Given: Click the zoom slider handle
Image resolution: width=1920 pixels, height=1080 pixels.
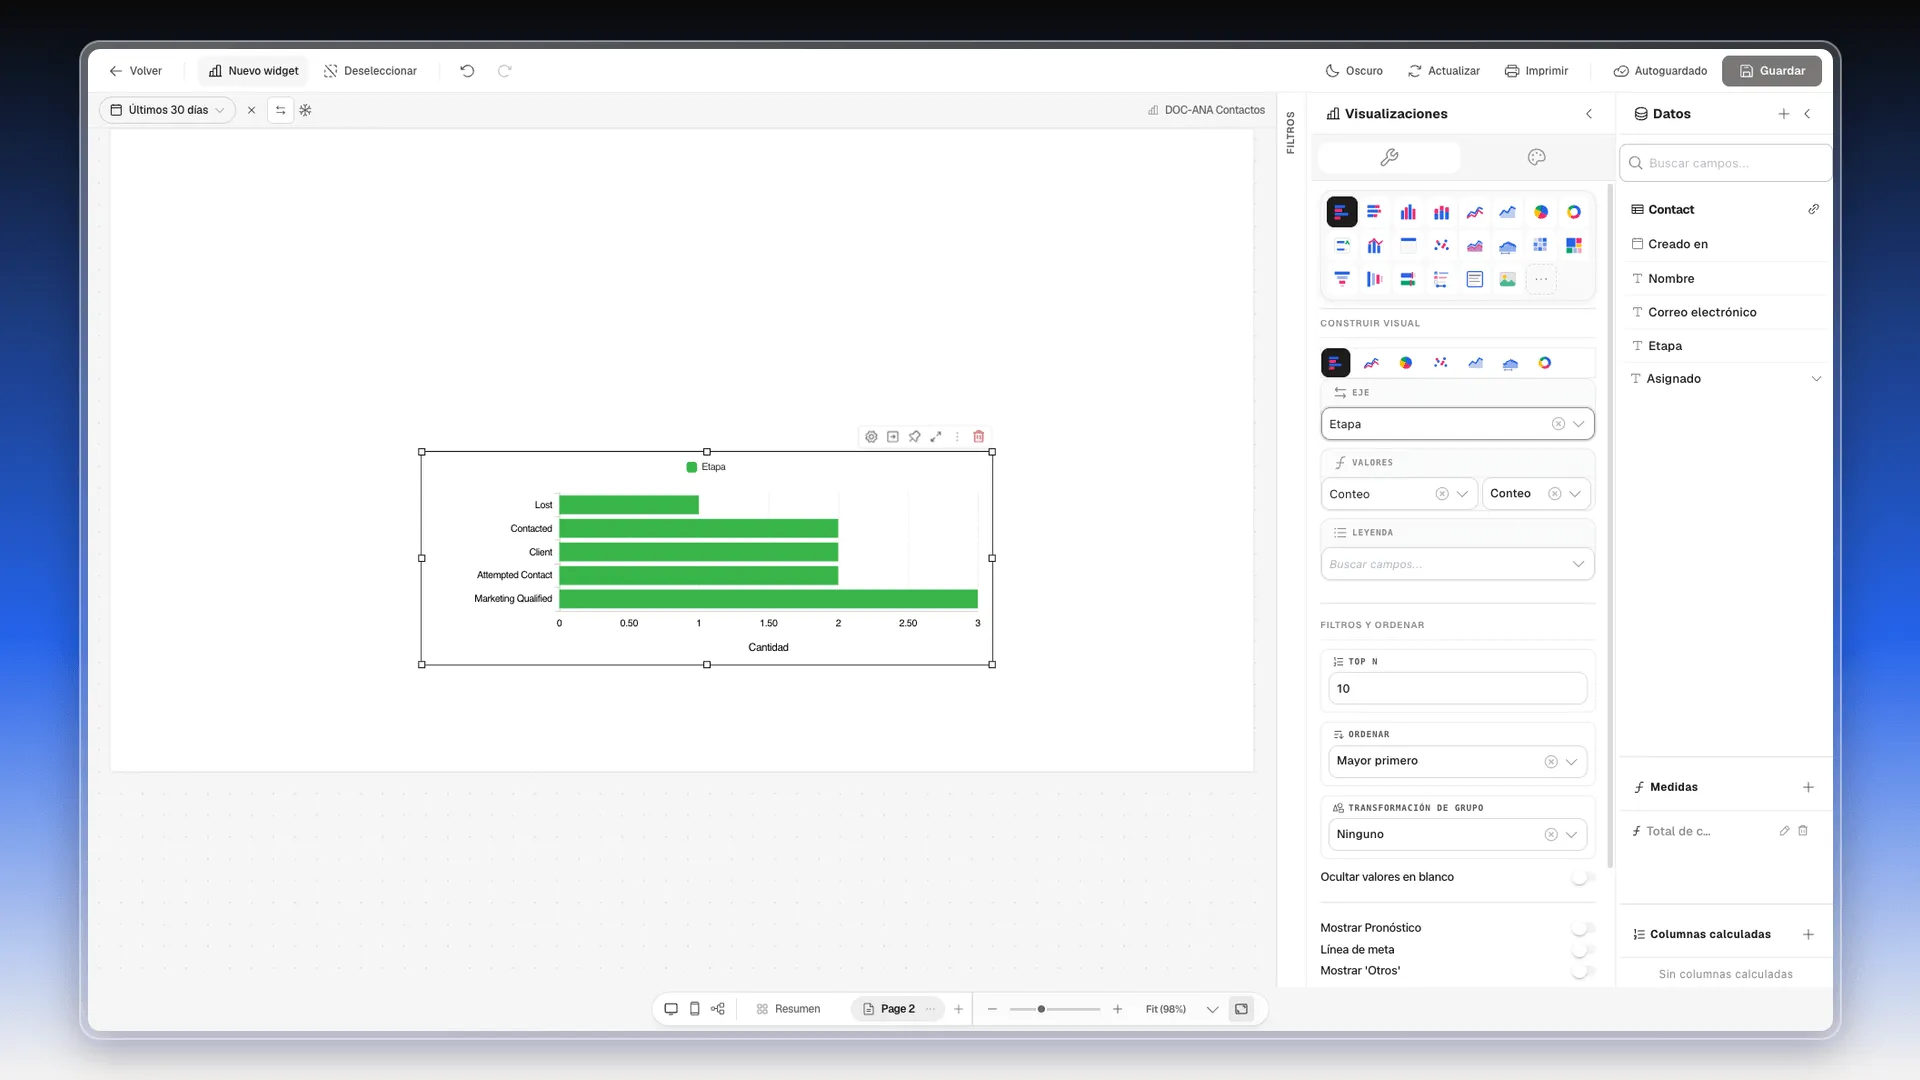Looking at the screenshot, I should [x=1041, y=1009].
